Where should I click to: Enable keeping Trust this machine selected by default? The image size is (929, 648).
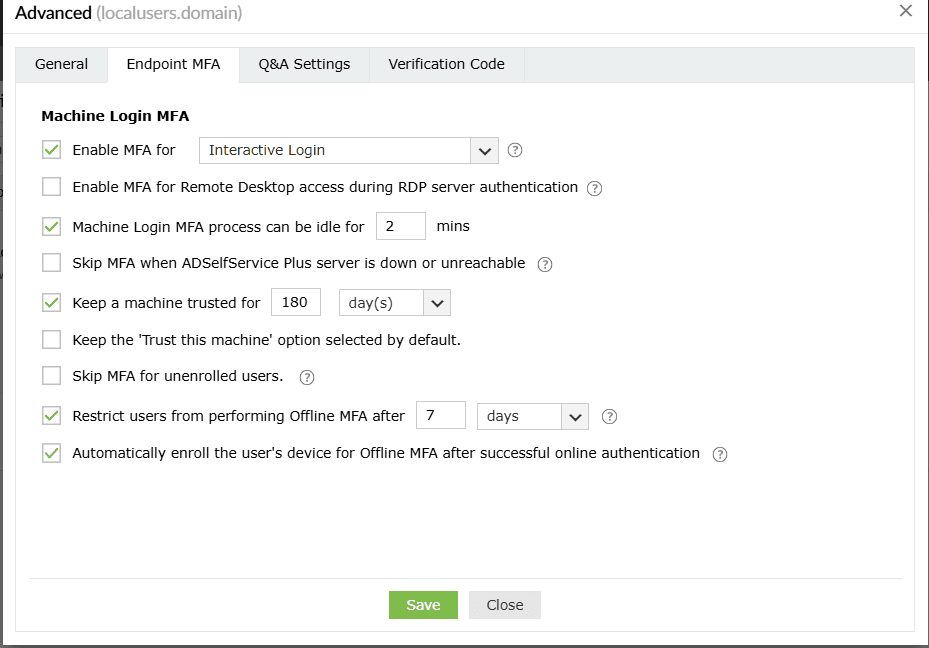click(x=51, y=339)
